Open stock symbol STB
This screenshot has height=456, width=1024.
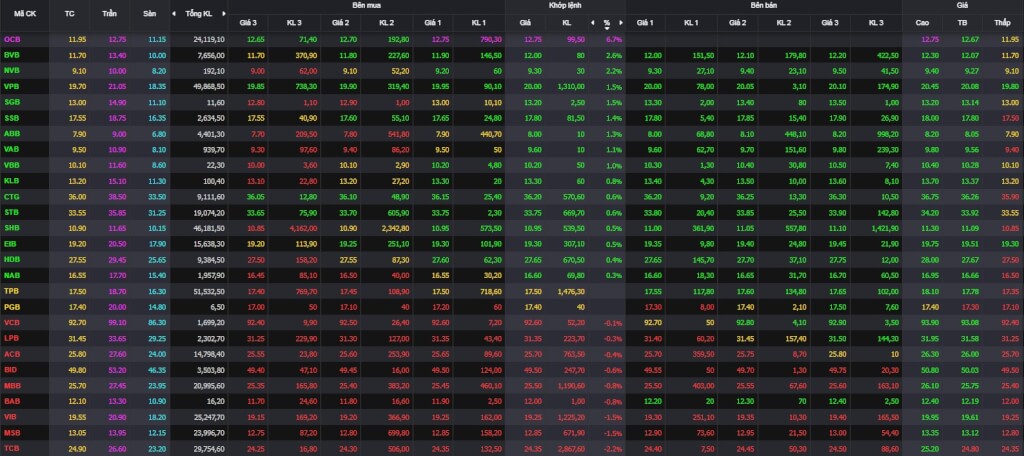[x=12, y=212]
